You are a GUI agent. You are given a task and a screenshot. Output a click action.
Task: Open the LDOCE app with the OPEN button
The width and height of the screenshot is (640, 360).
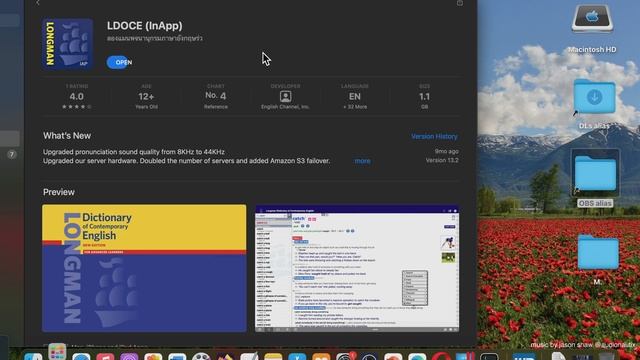[x=120, y=62]
